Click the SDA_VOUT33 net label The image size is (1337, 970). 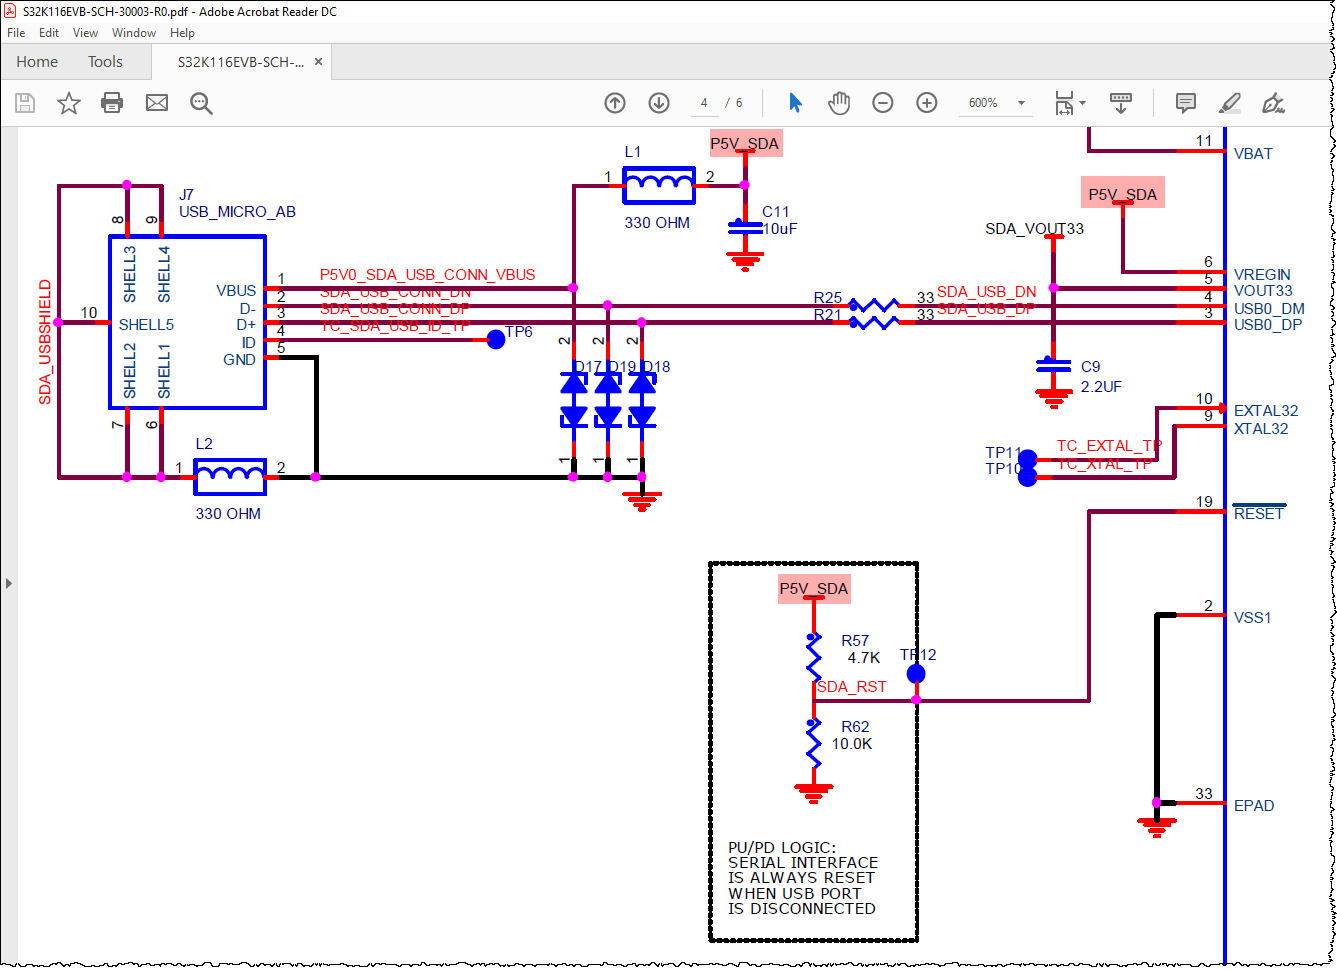1034,229
